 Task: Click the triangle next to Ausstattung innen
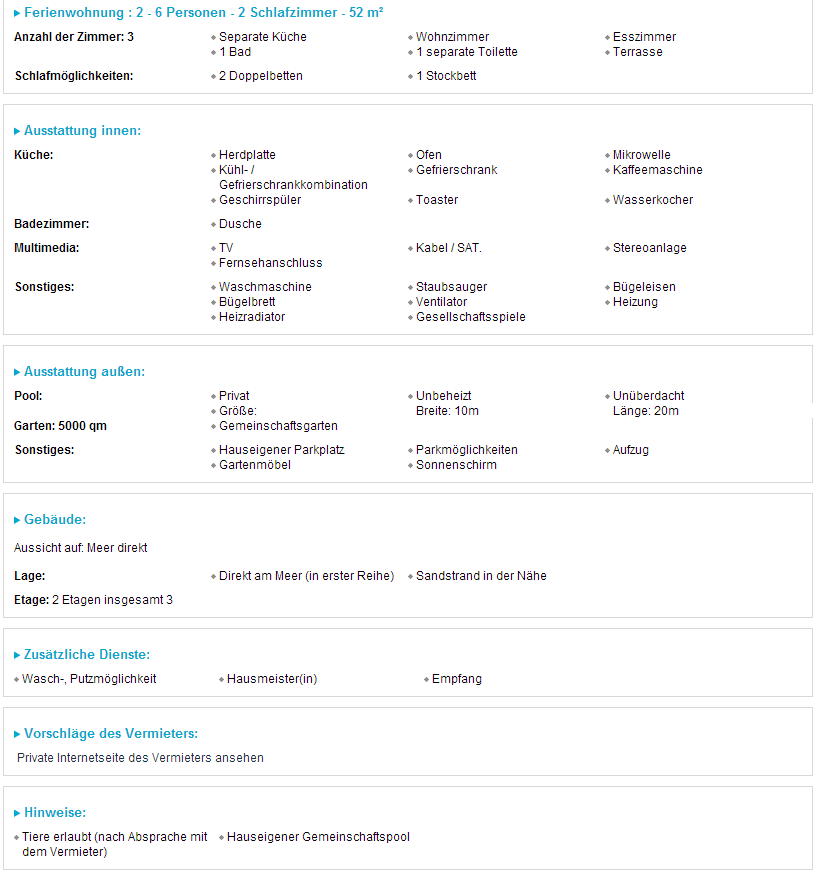[17, 131]
